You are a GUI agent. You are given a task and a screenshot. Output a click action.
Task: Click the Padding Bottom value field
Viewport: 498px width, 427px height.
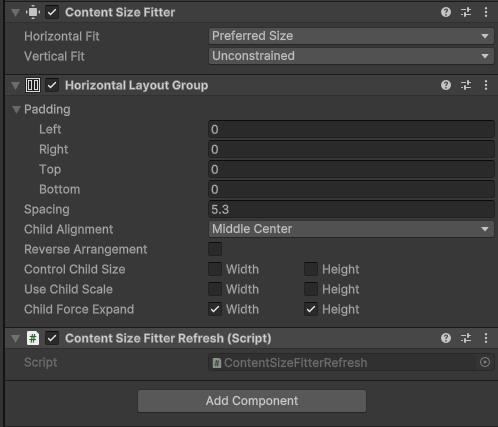point(351,189)
